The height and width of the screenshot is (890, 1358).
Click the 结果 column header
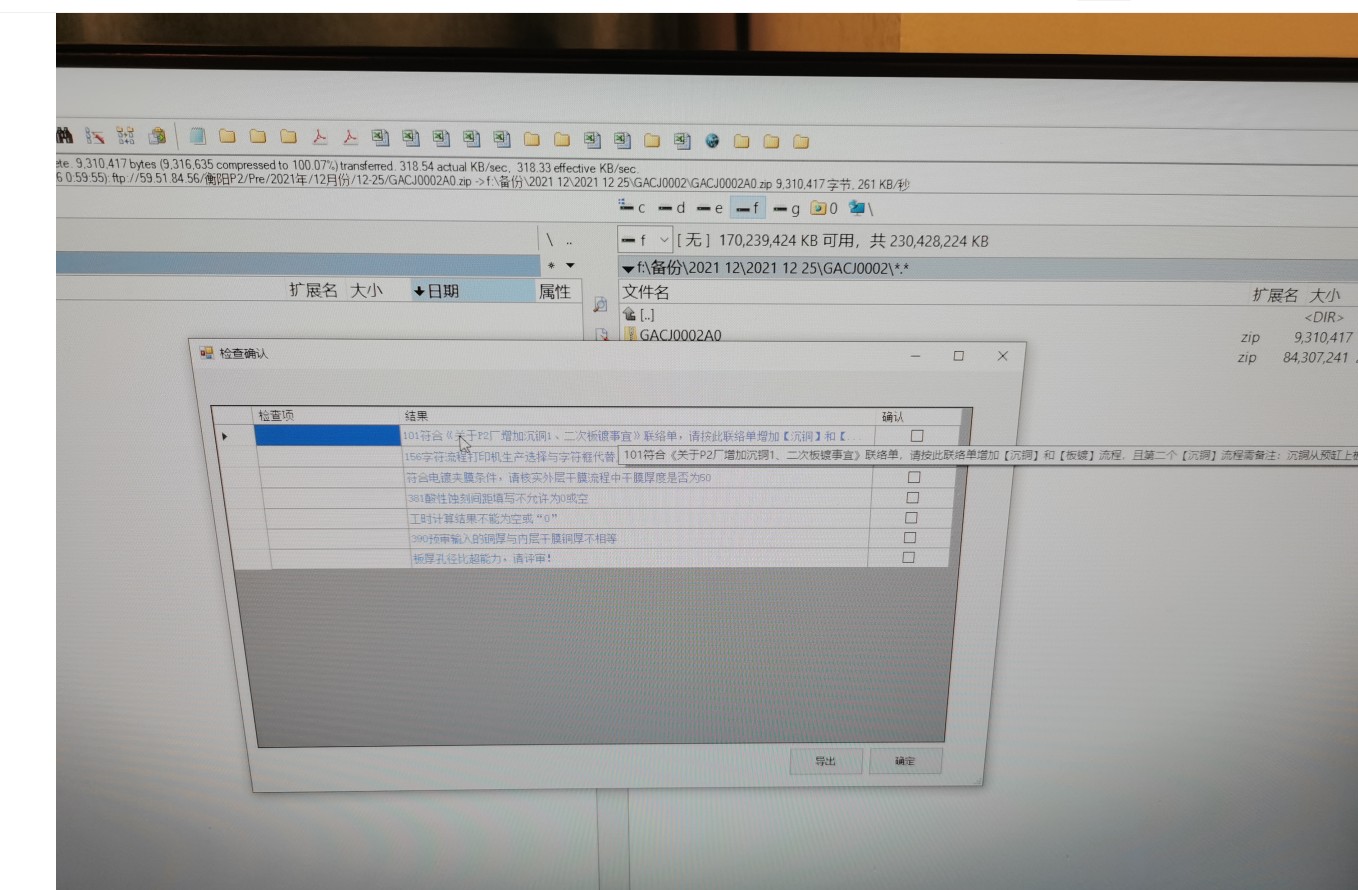pos(638,416)
